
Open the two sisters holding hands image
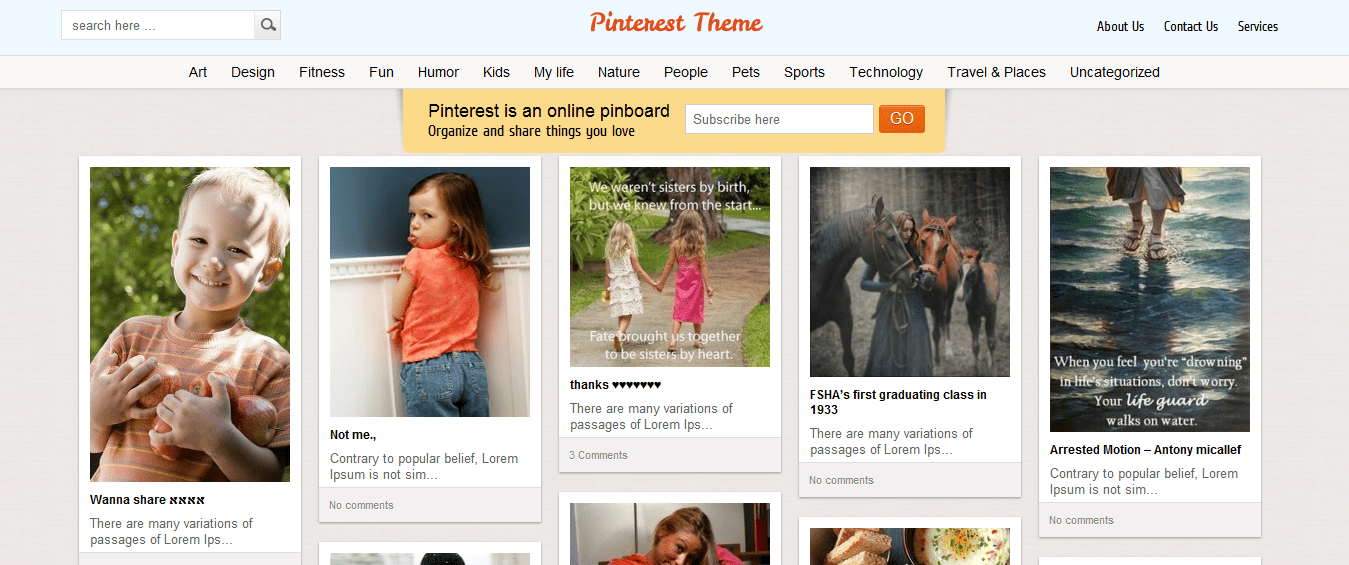point(670,267)
